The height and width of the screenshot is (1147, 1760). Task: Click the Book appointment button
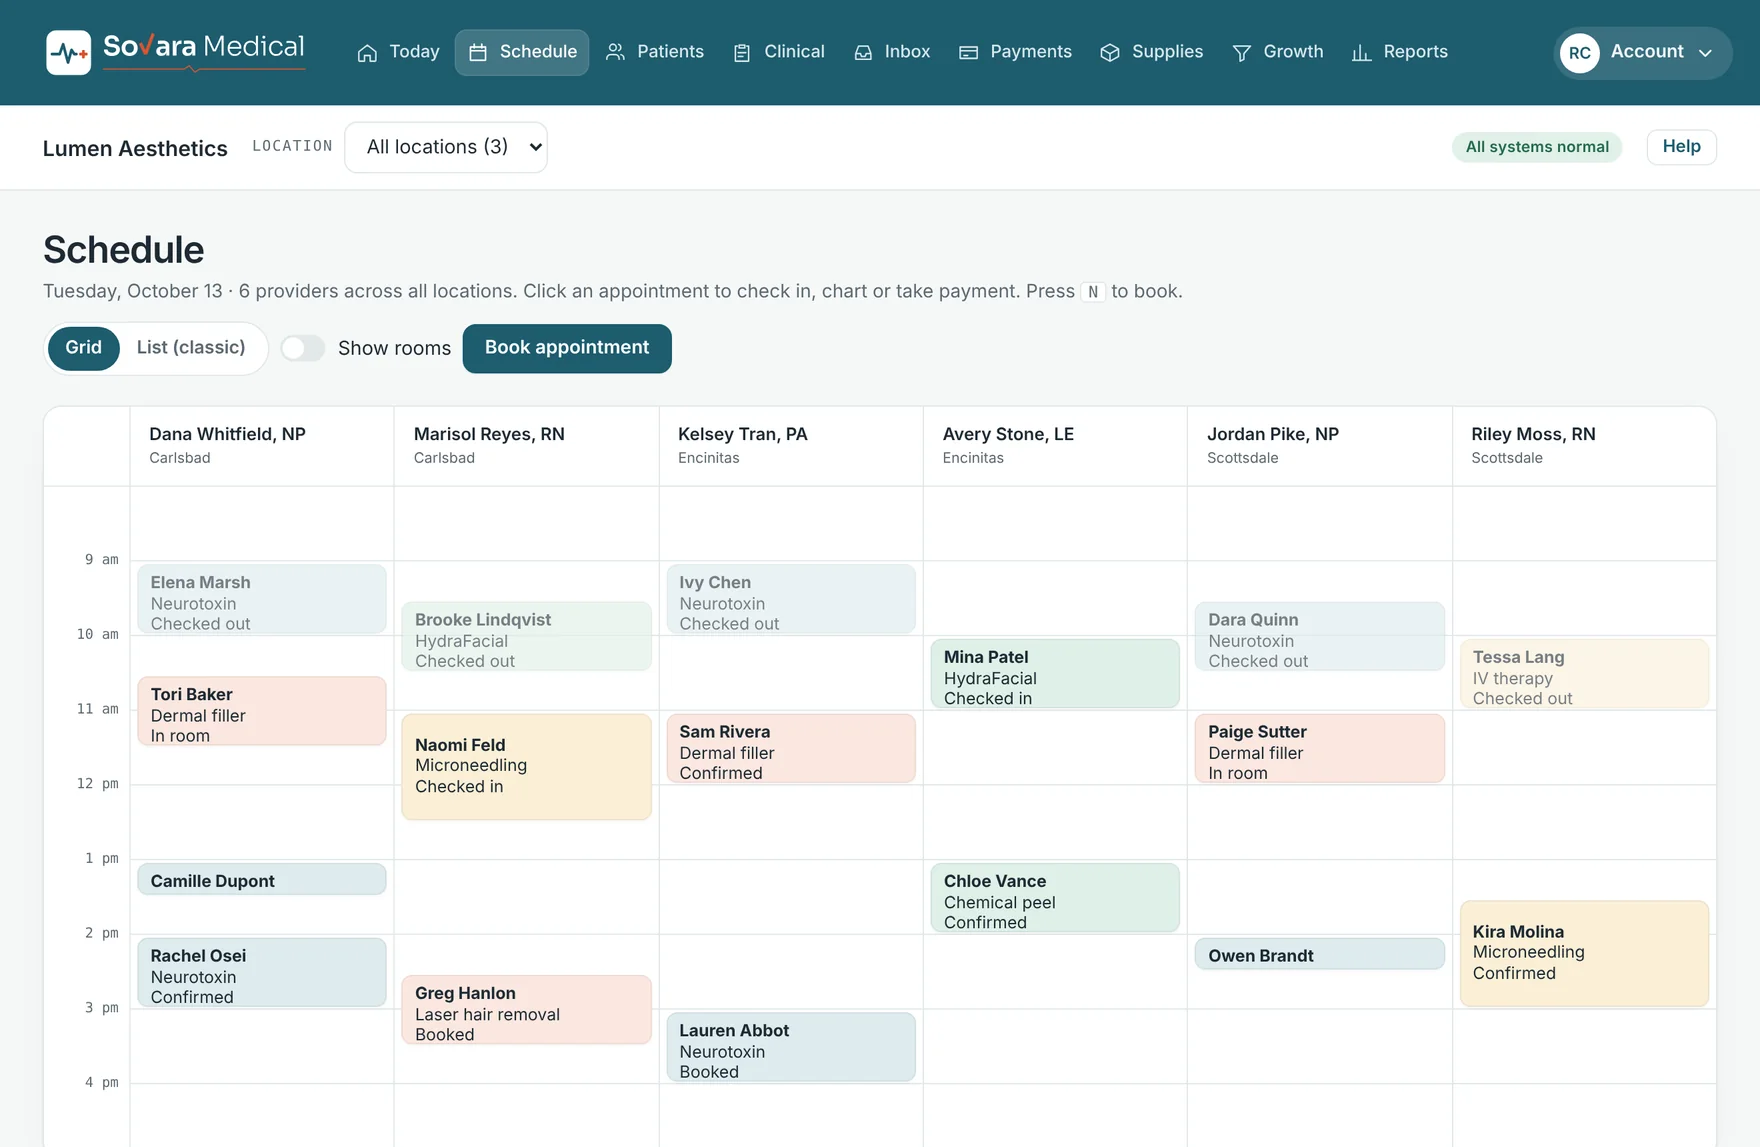coord(567,348)
